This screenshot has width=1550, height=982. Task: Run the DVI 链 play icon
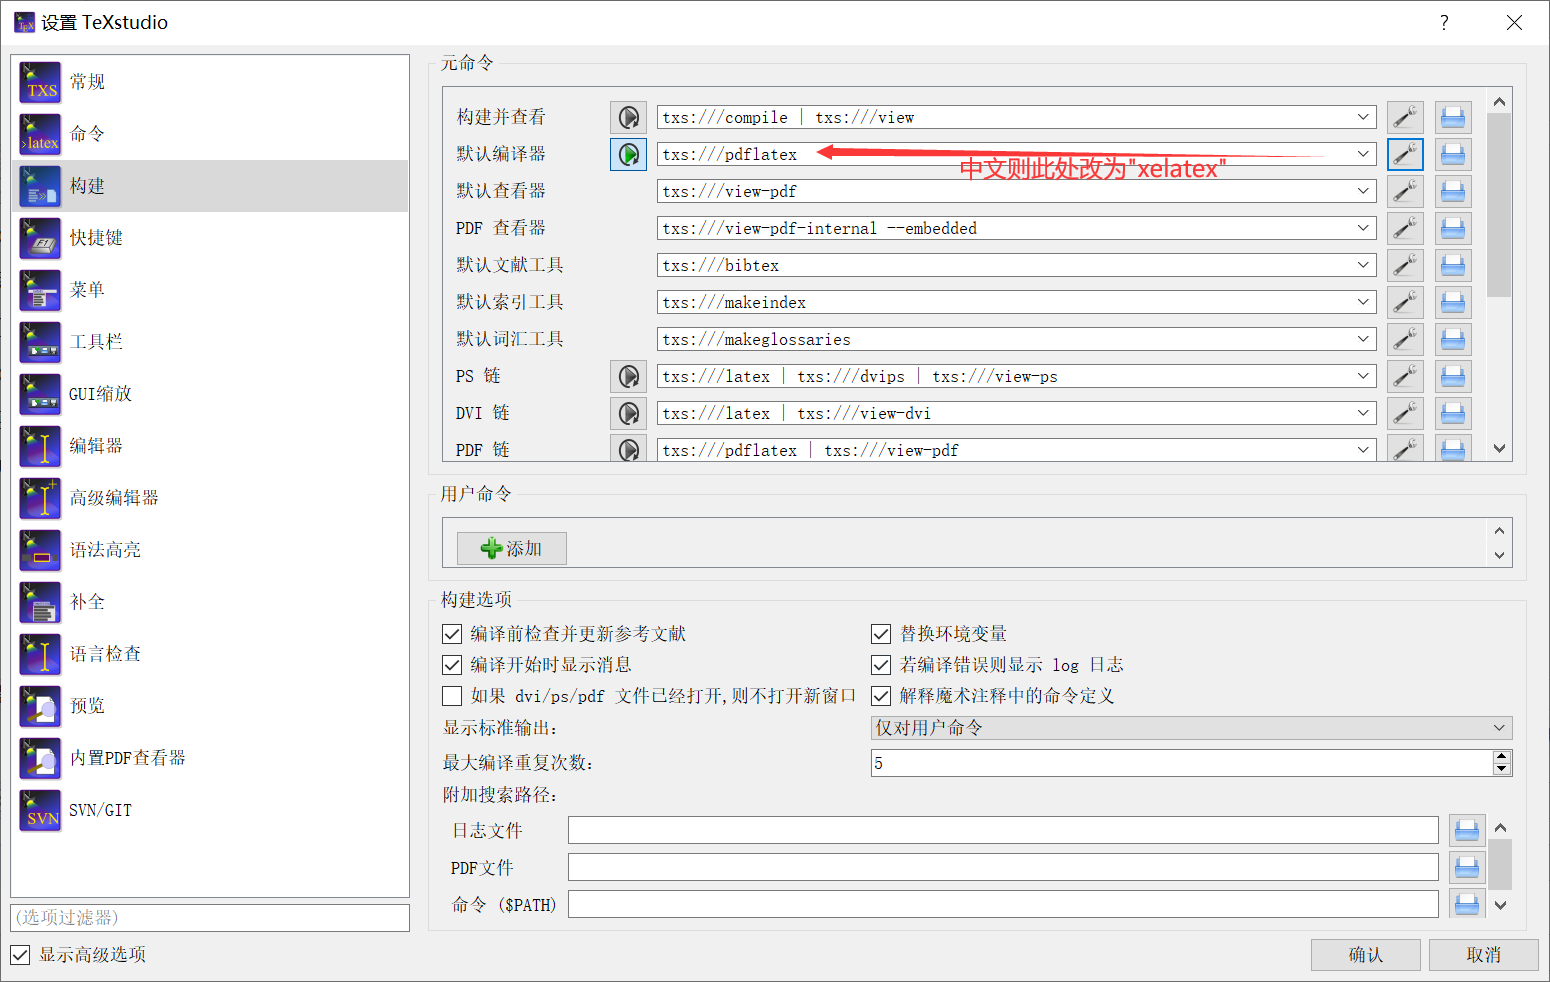tap(628, 413)
